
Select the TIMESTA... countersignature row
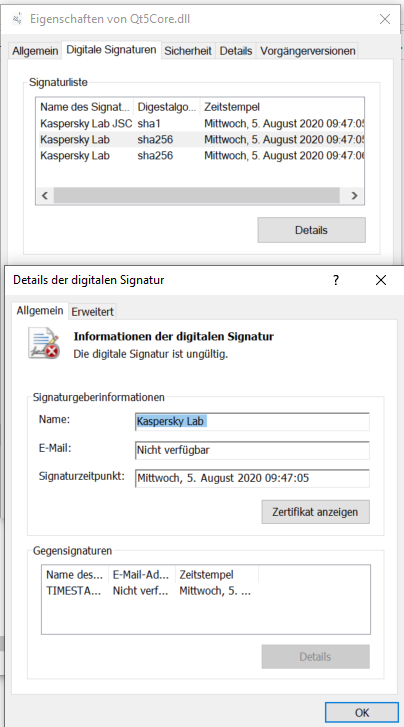[x=206, y=591]
